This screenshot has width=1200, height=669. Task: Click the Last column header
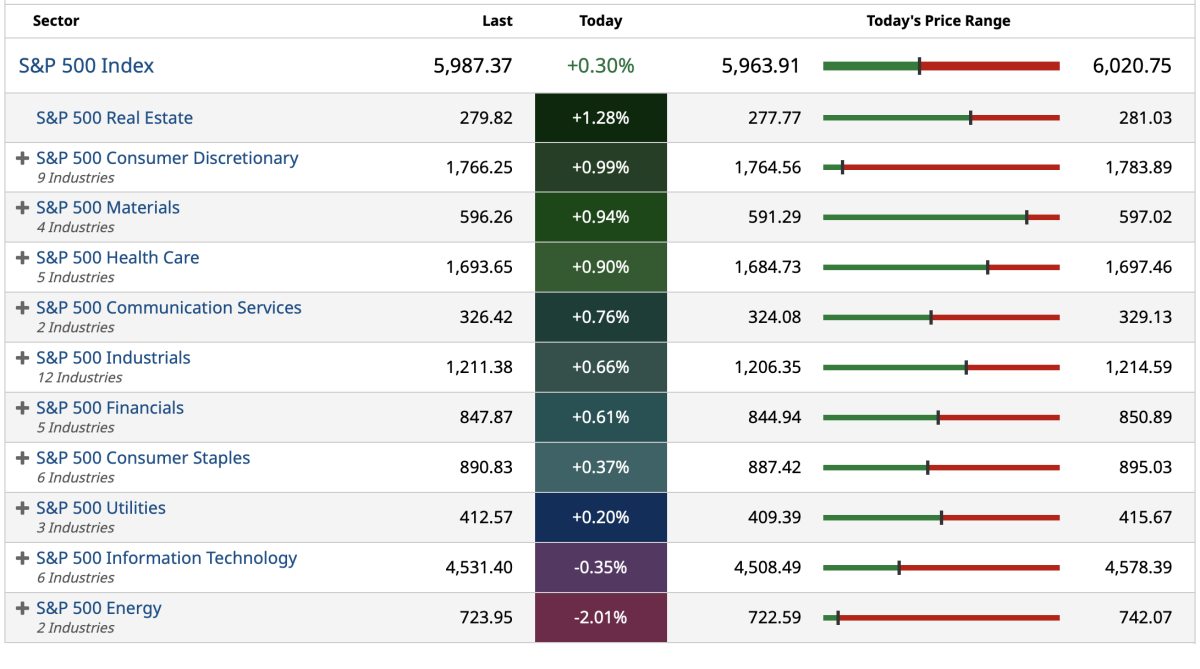click(497, 21)
